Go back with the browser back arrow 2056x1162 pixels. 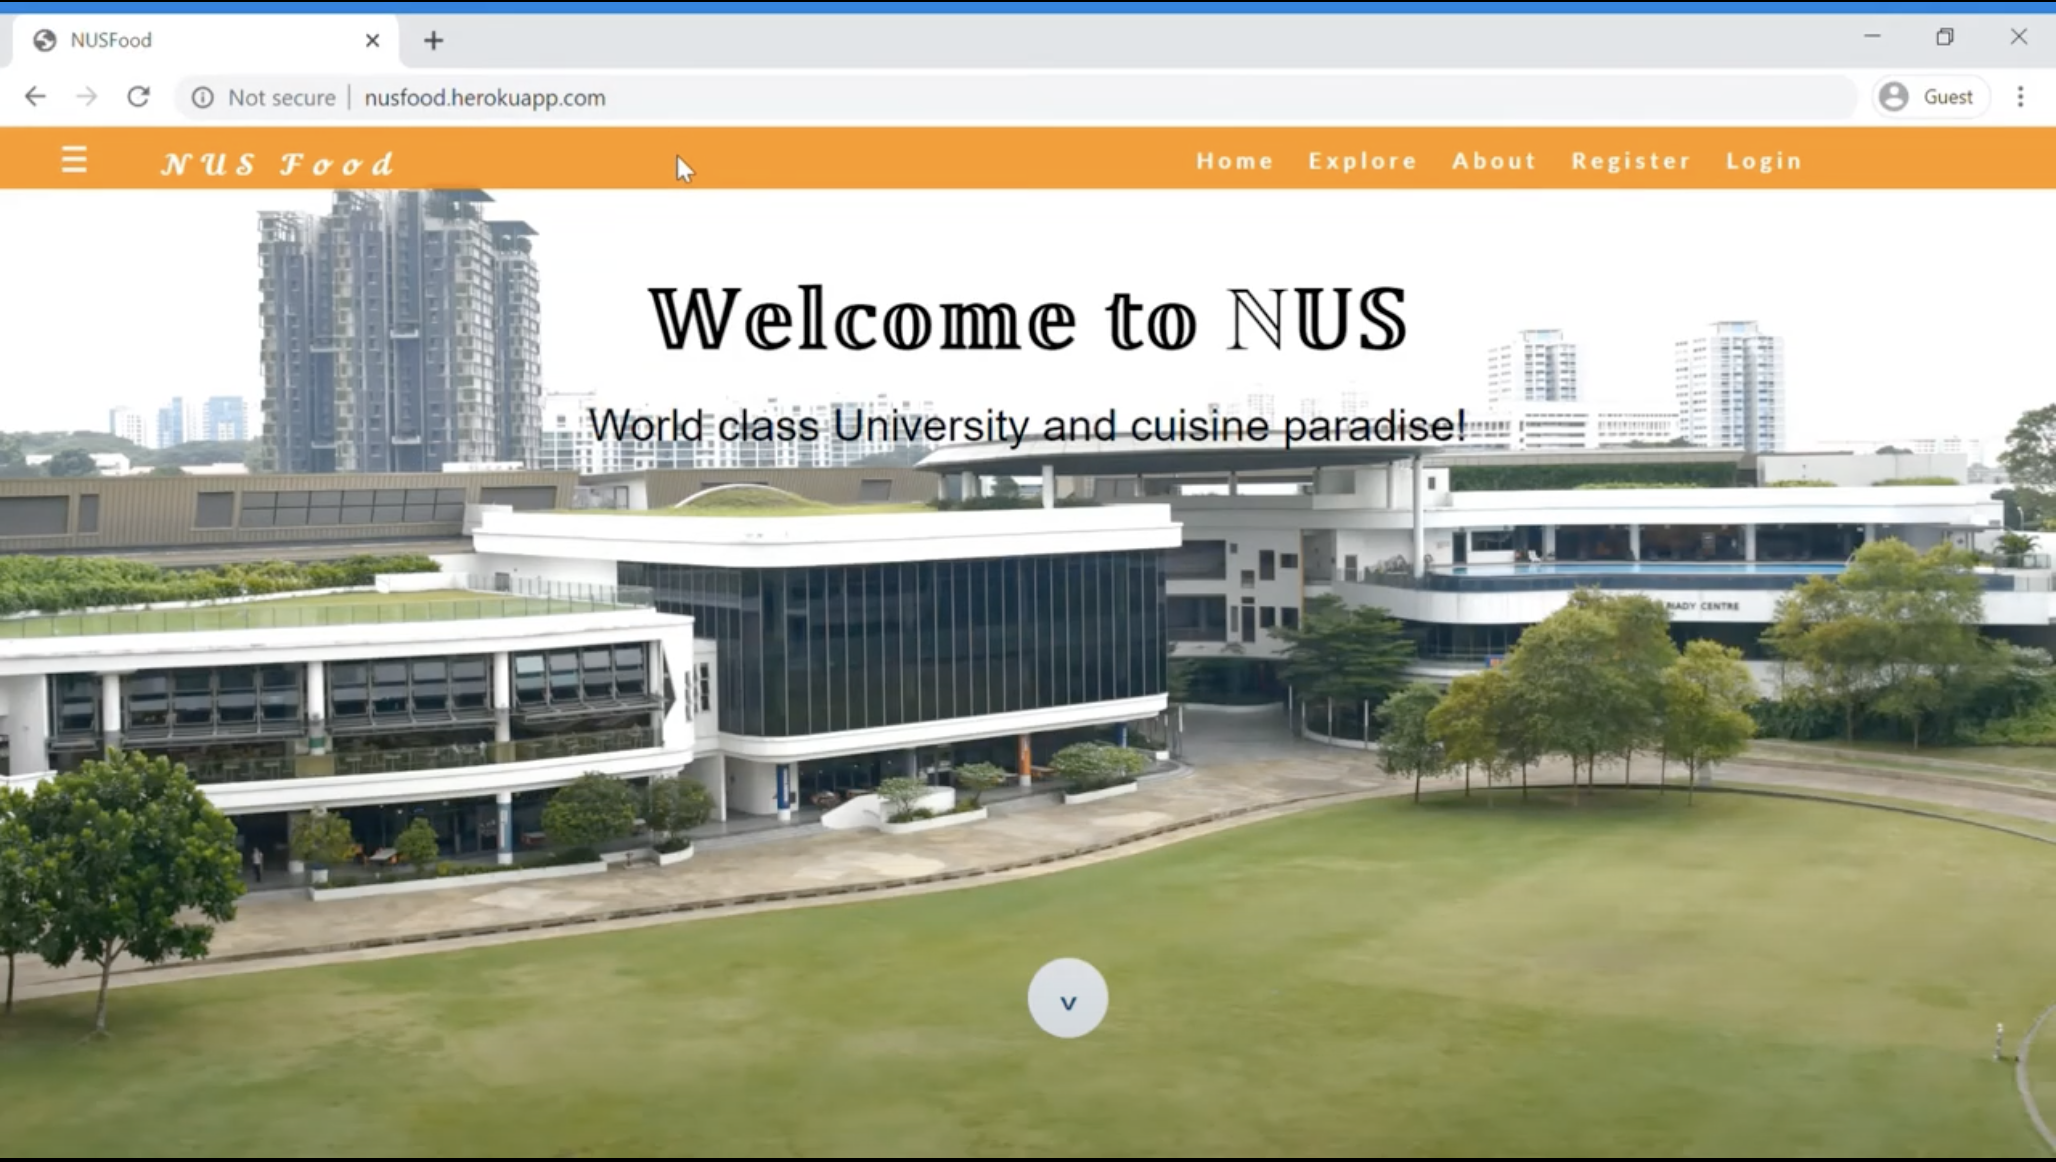click(x=36, y=97)
